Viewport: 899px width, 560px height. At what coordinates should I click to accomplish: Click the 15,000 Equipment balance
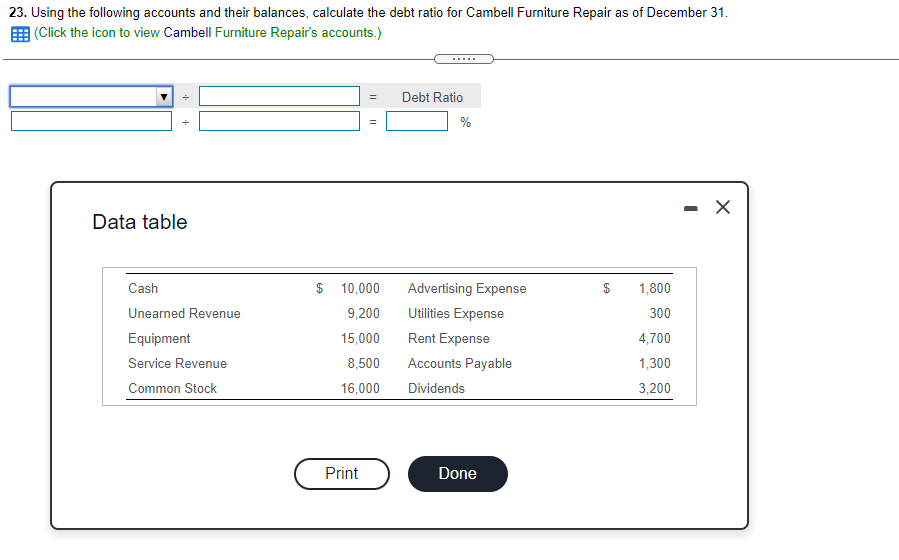[360, 339]
